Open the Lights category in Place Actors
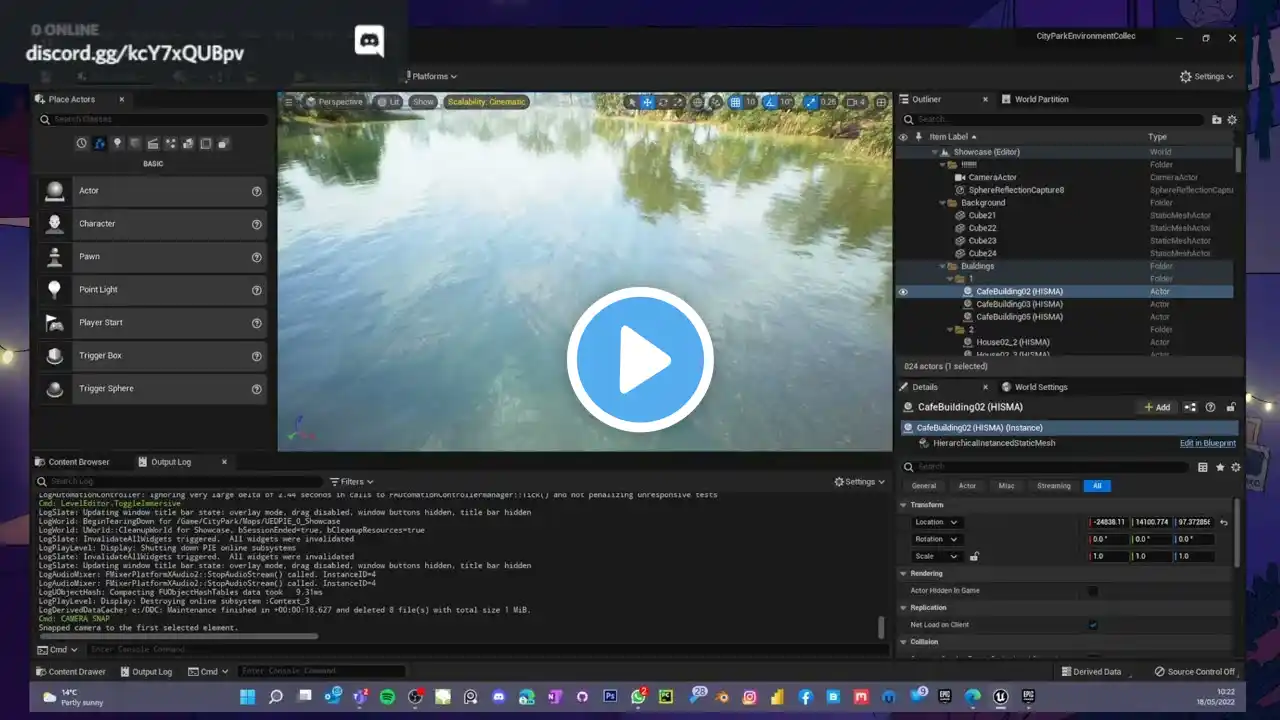Screen dimensions: 1280x720 coord(117,143)
